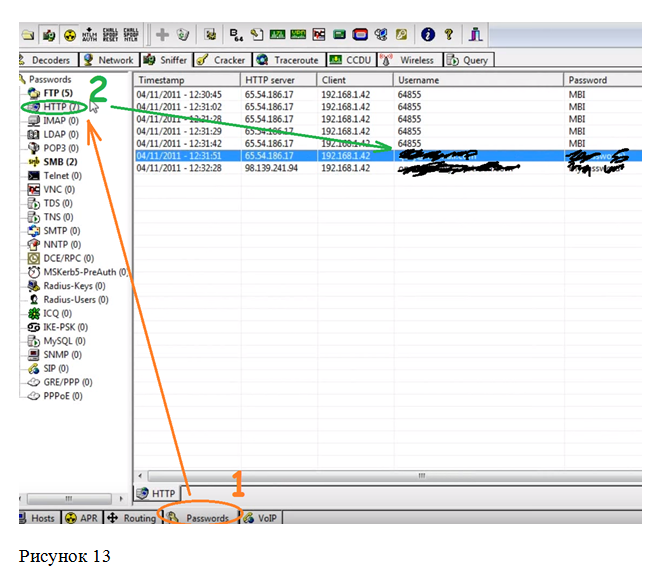Click the plus Add to list icon

pos(162,35)
